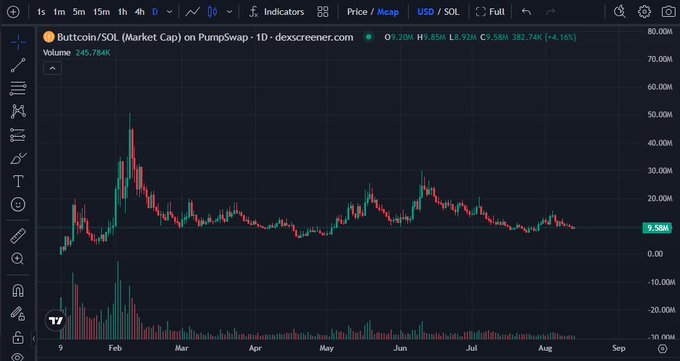Screen dimensions: 680x361
Task: Open the Fibonacci retracement tool
Action: point(18,89)
